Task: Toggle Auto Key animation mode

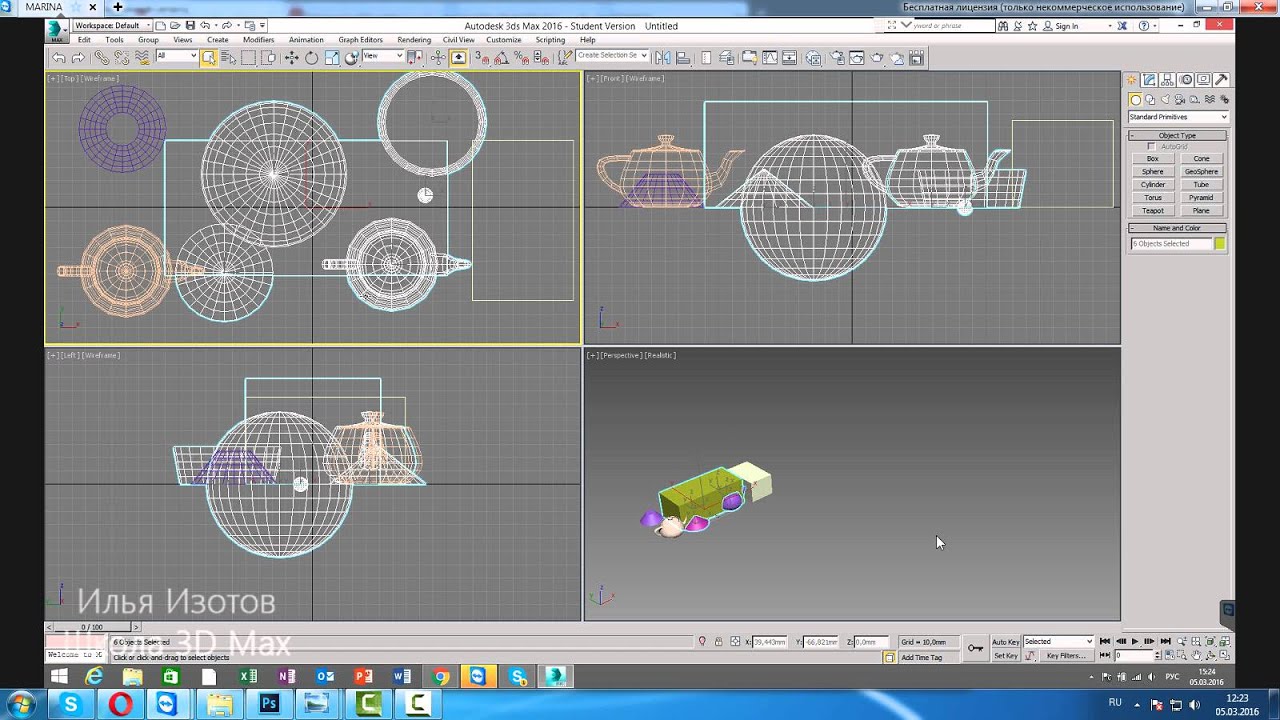Action: [x=1006, y=641]
